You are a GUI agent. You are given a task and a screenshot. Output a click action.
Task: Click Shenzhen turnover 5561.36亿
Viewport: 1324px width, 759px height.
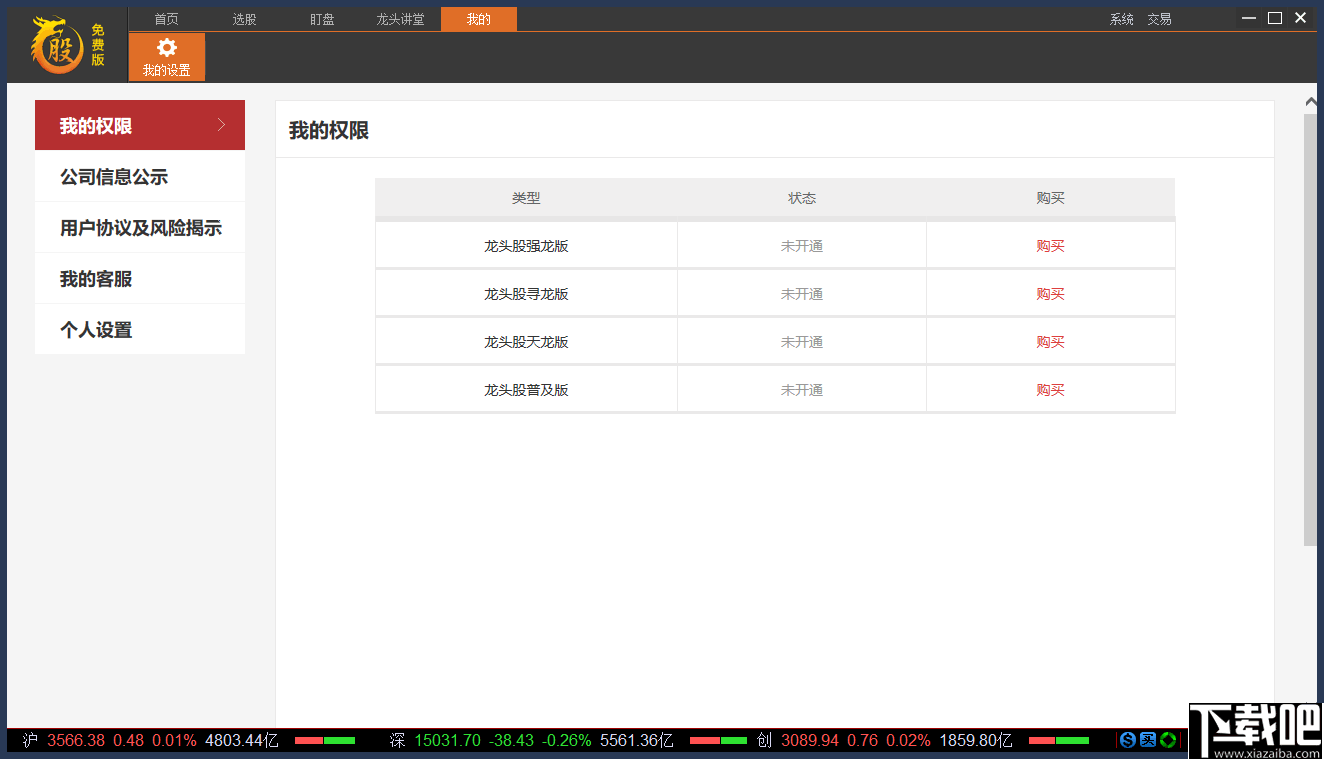[637, 741]
